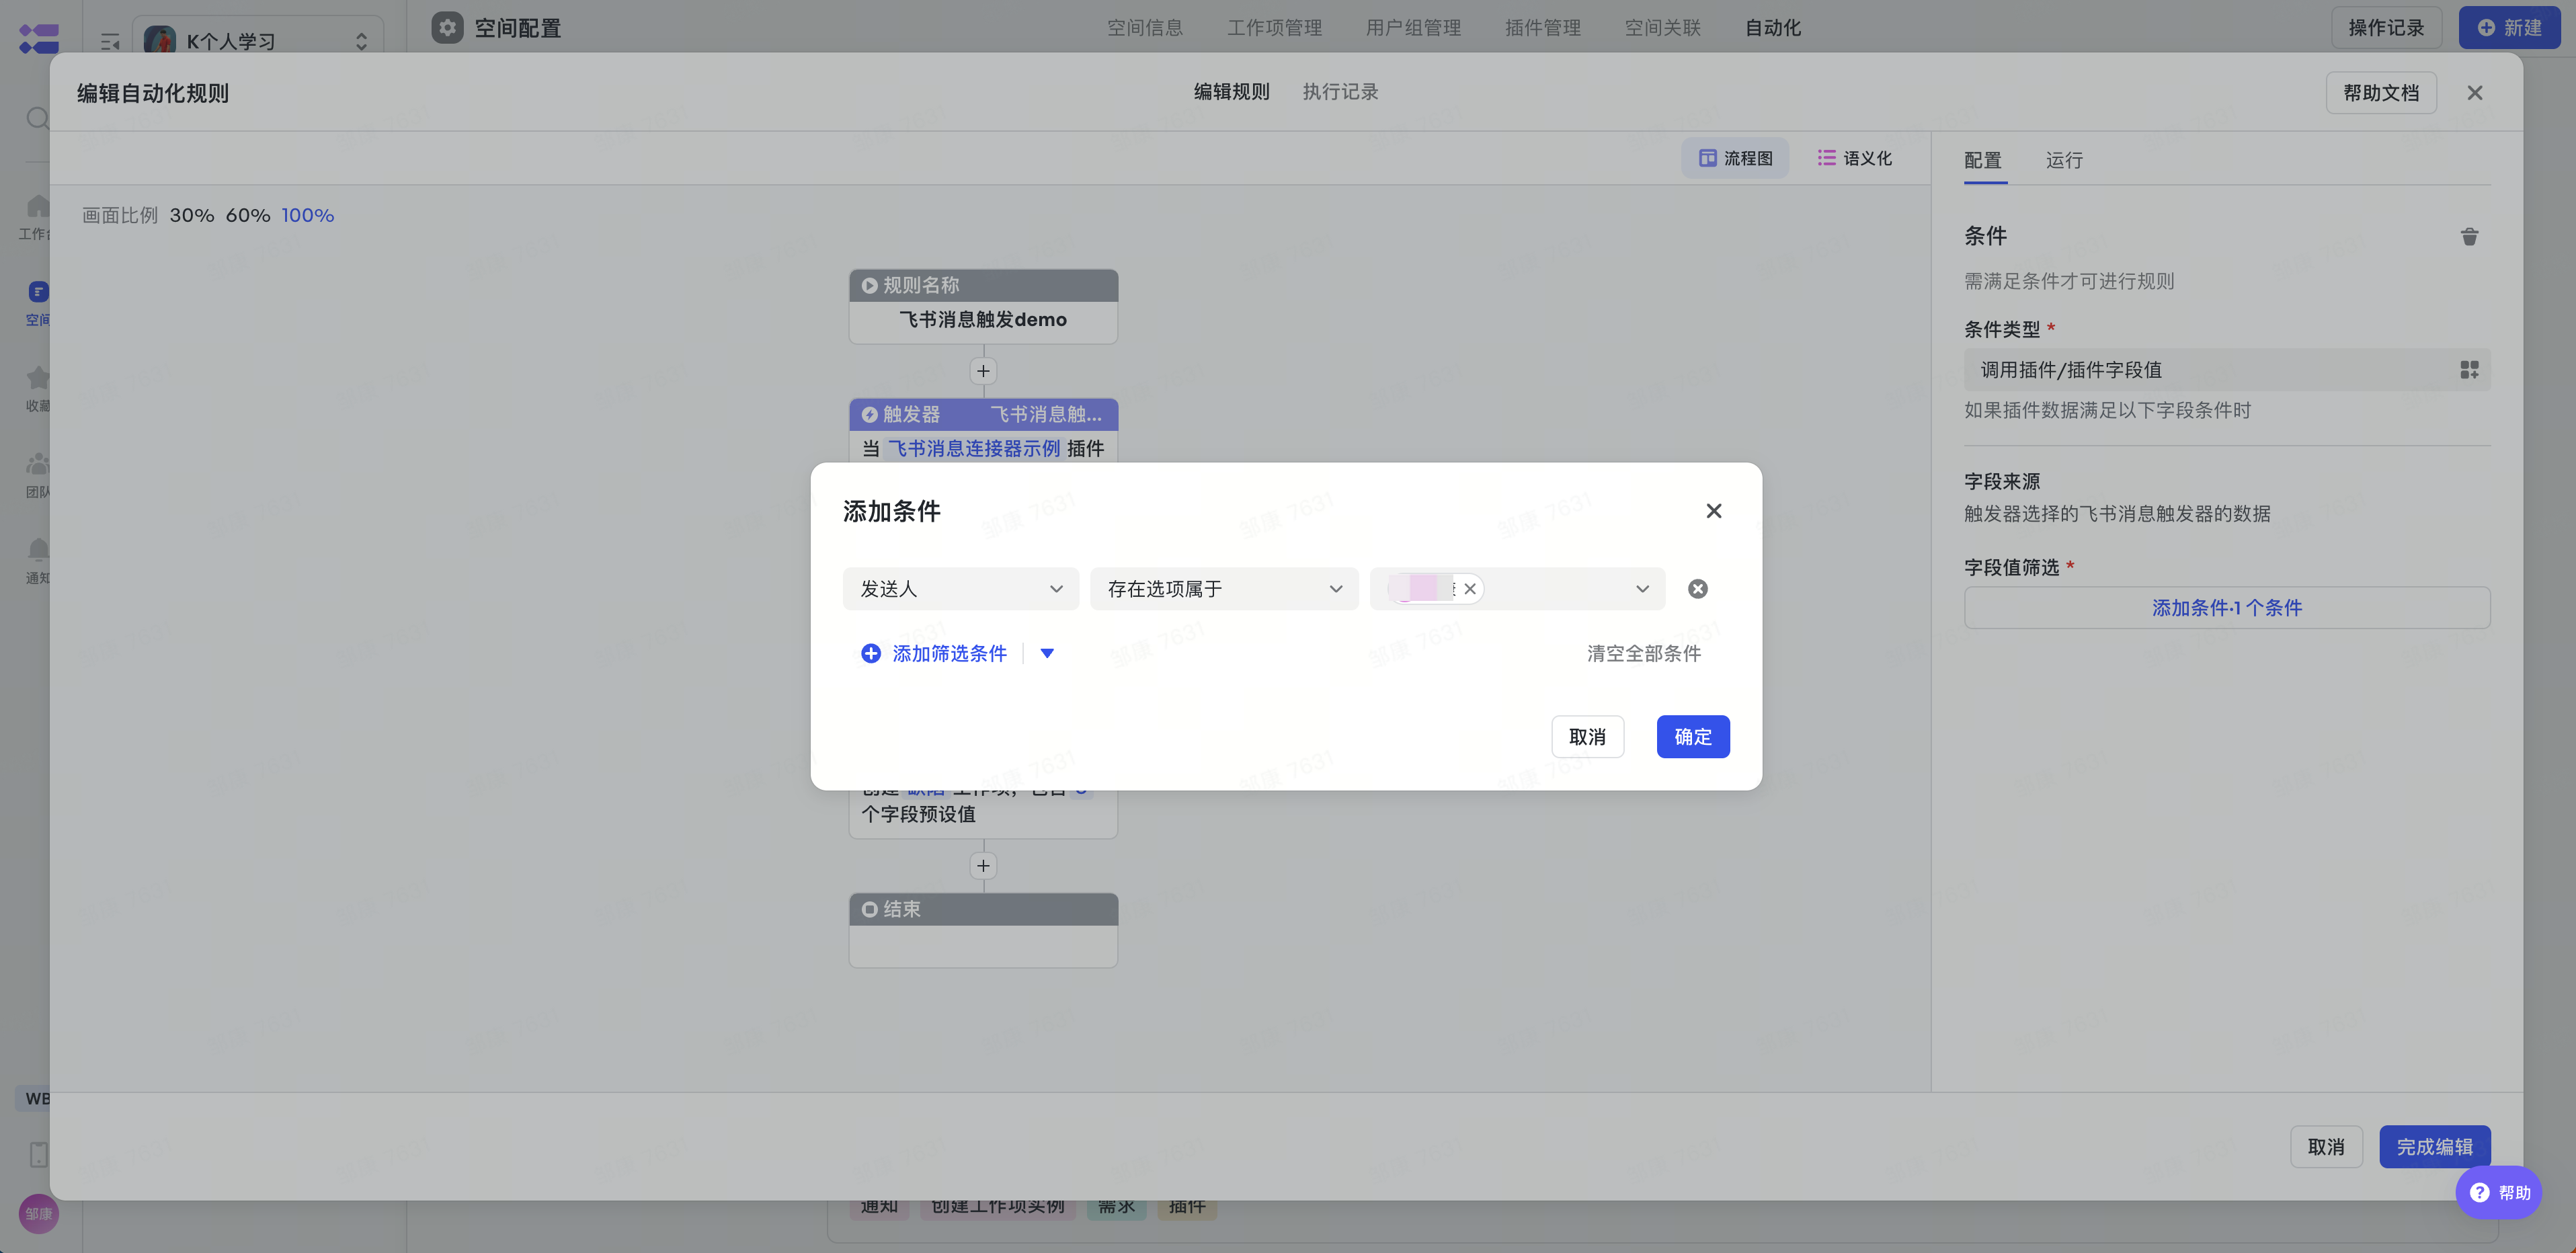Open the 编辑规则 tab
The width and height of the screenshot is (2576, 1253).
[x=1231, y=92]
